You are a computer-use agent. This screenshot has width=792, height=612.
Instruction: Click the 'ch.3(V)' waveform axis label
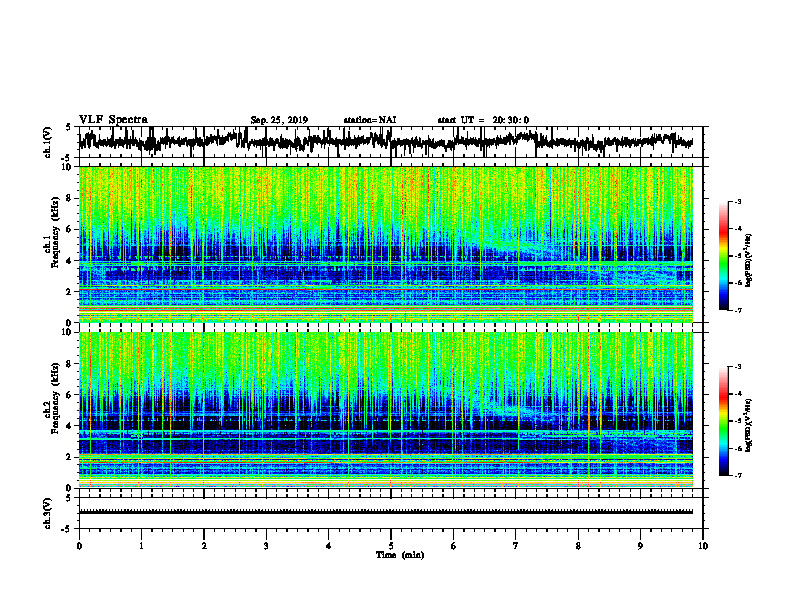coord(48,514)
